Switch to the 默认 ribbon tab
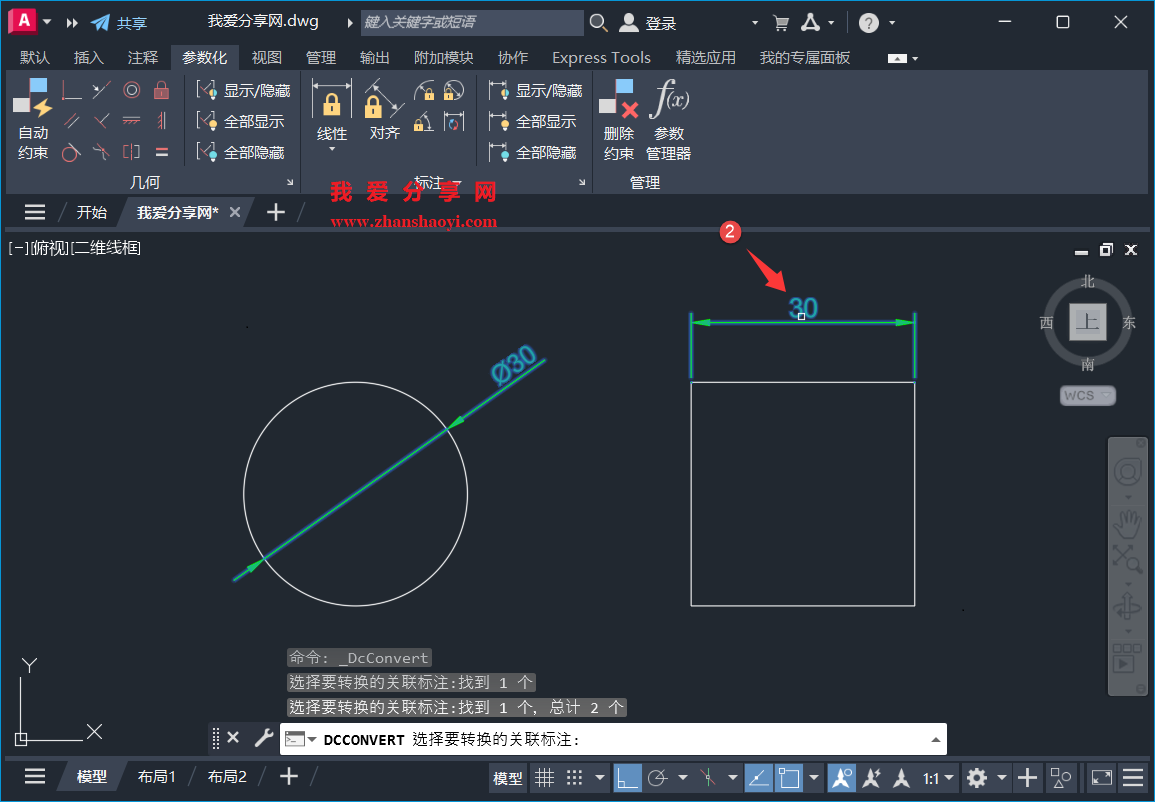This screenshot has width=1155, height=802. pos(34,57)
